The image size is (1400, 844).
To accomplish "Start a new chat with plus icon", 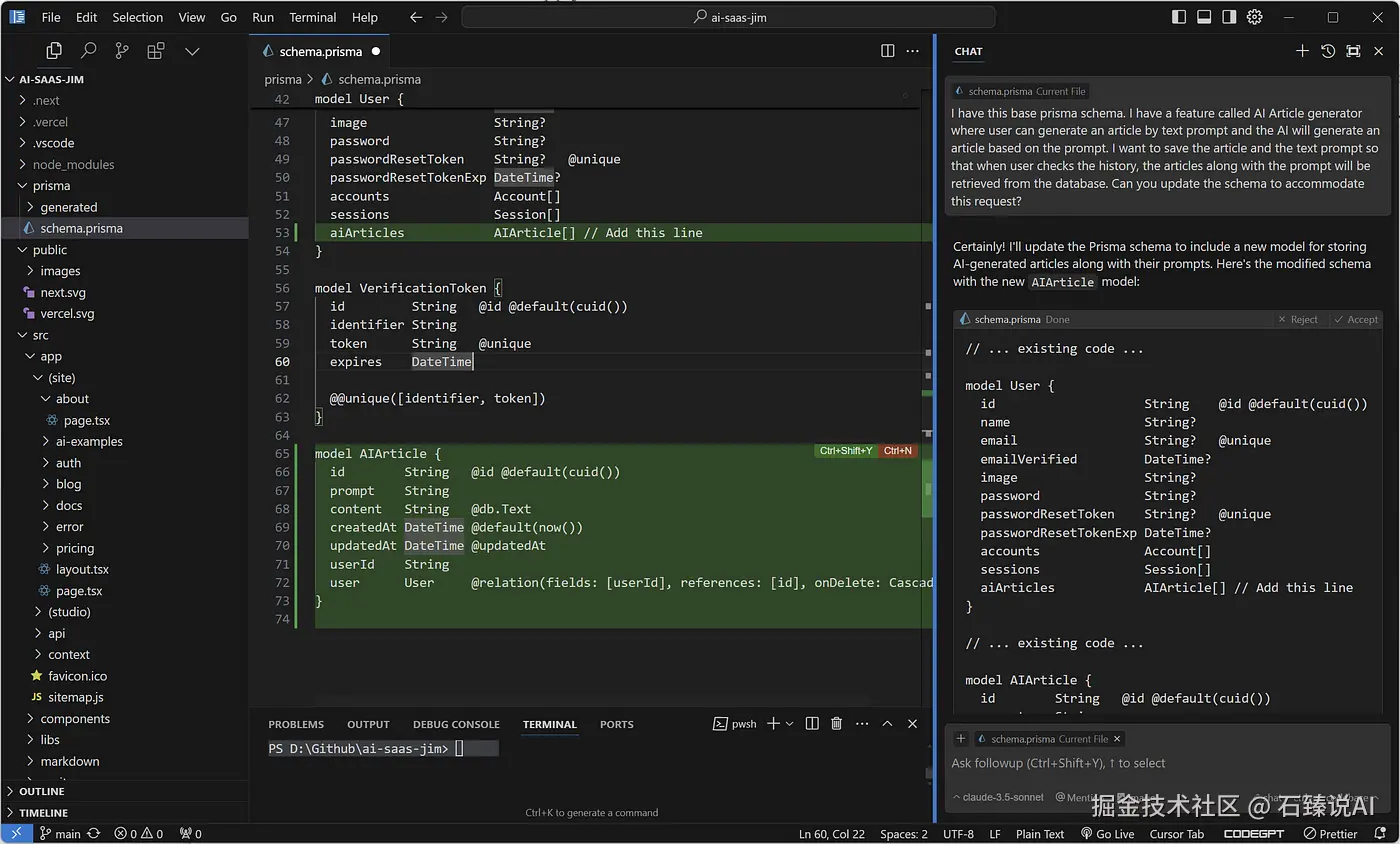I will (x=1302, y=51).
